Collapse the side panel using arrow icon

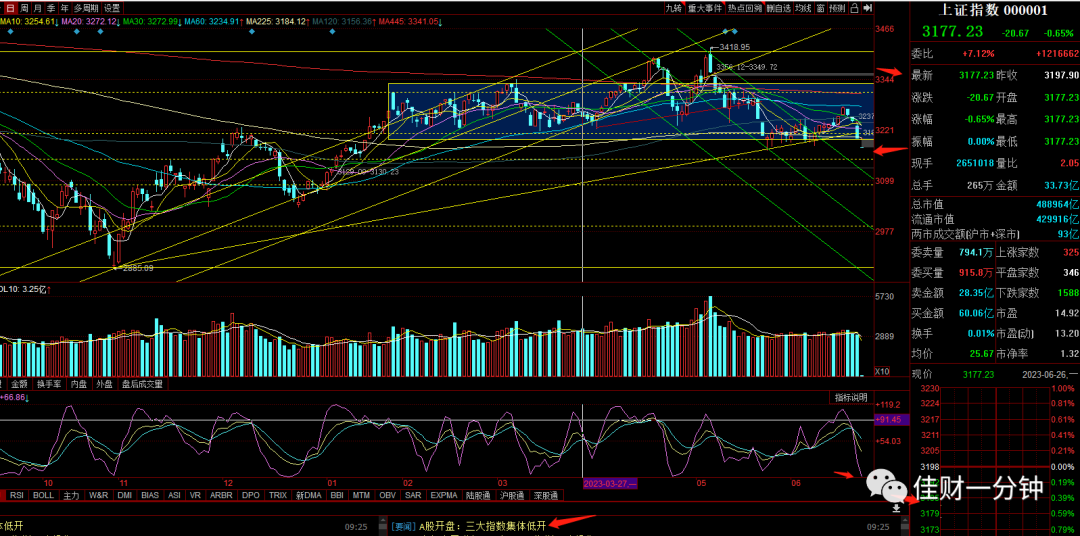pos(867,8)
